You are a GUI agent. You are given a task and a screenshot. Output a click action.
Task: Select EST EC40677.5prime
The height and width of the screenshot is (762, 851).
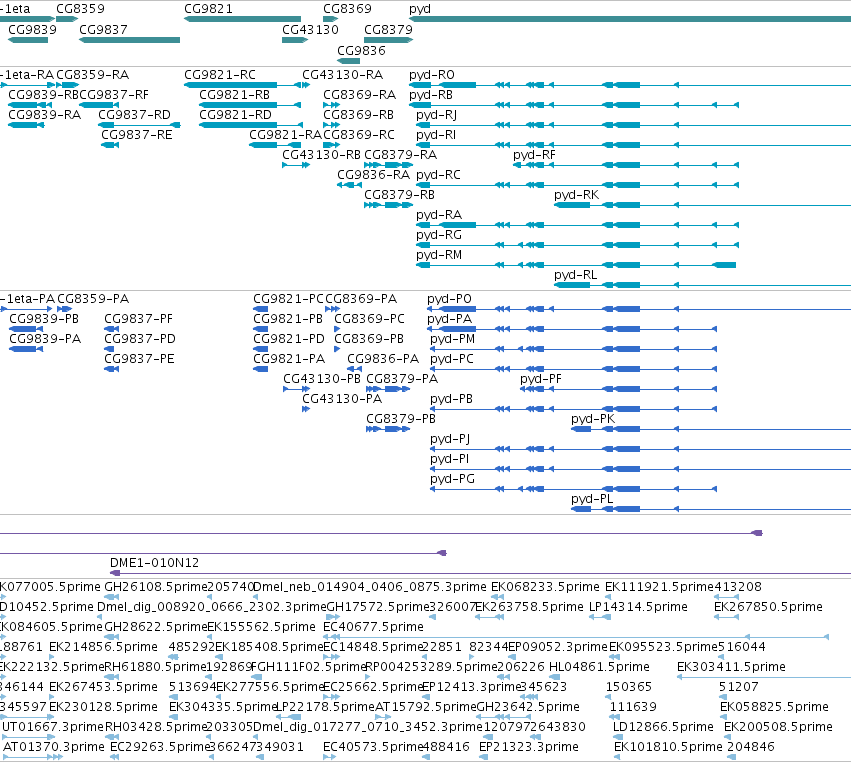tap(373, 627)
